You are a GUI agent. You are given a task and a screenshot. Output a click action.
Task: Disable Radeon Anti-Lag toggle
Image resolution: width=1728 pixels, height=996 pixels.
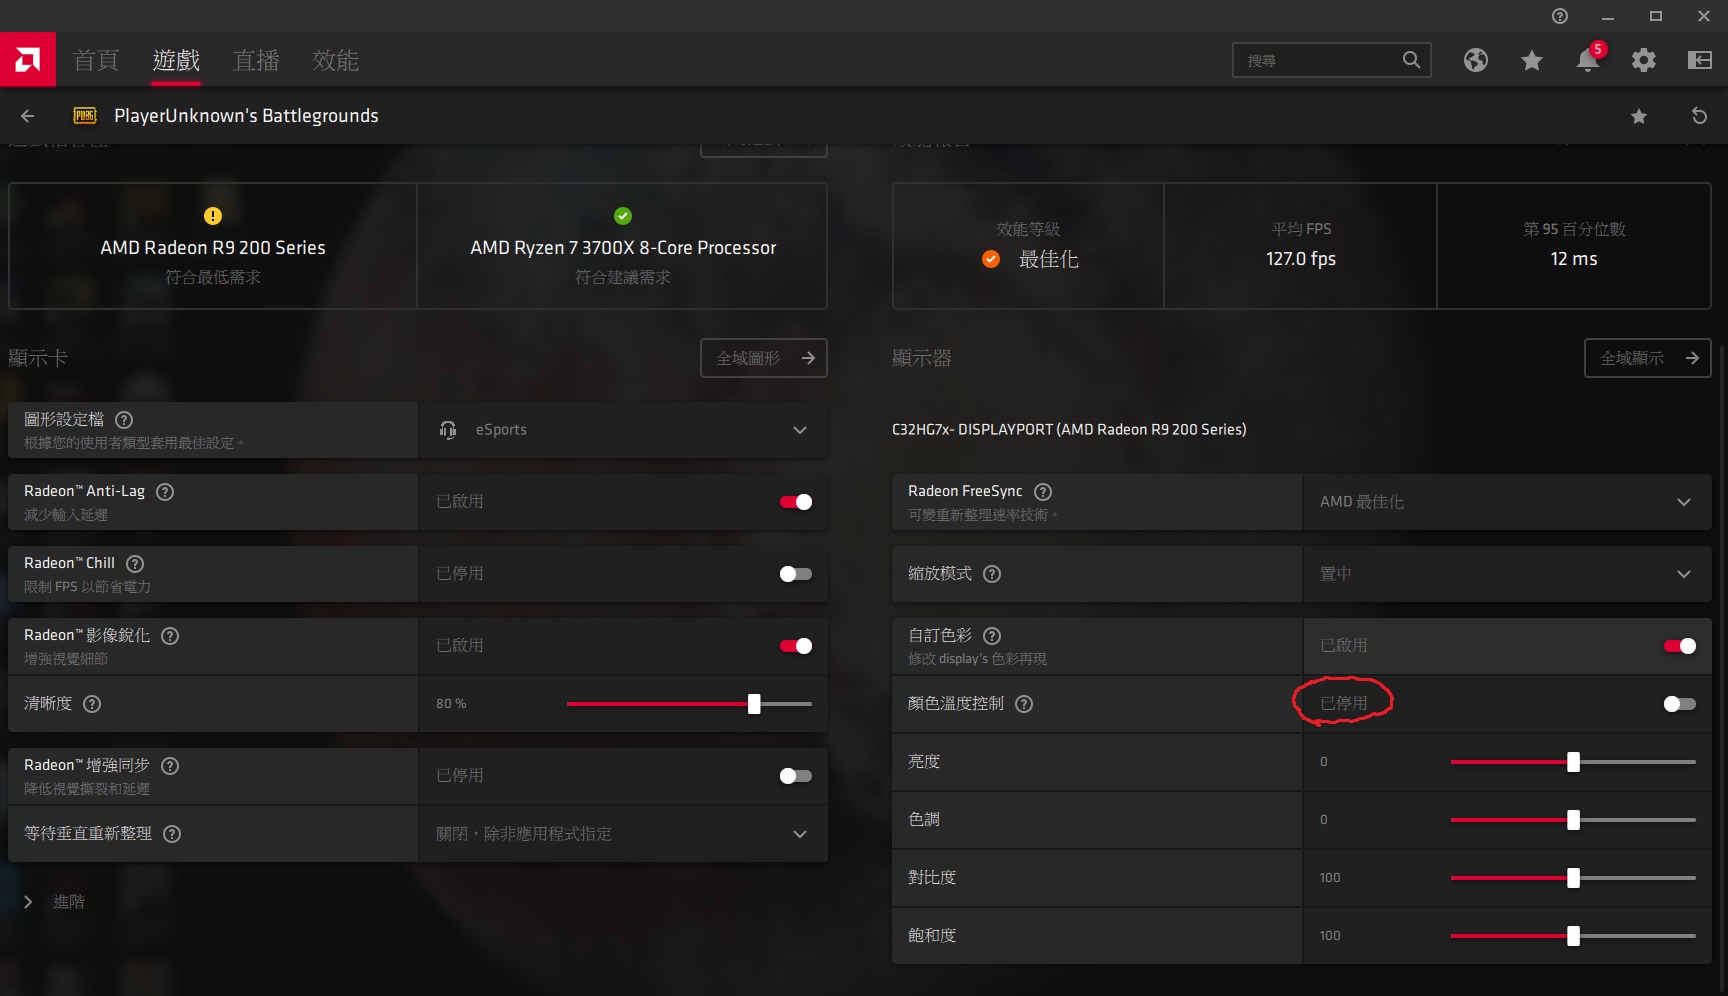coord(796,502)
